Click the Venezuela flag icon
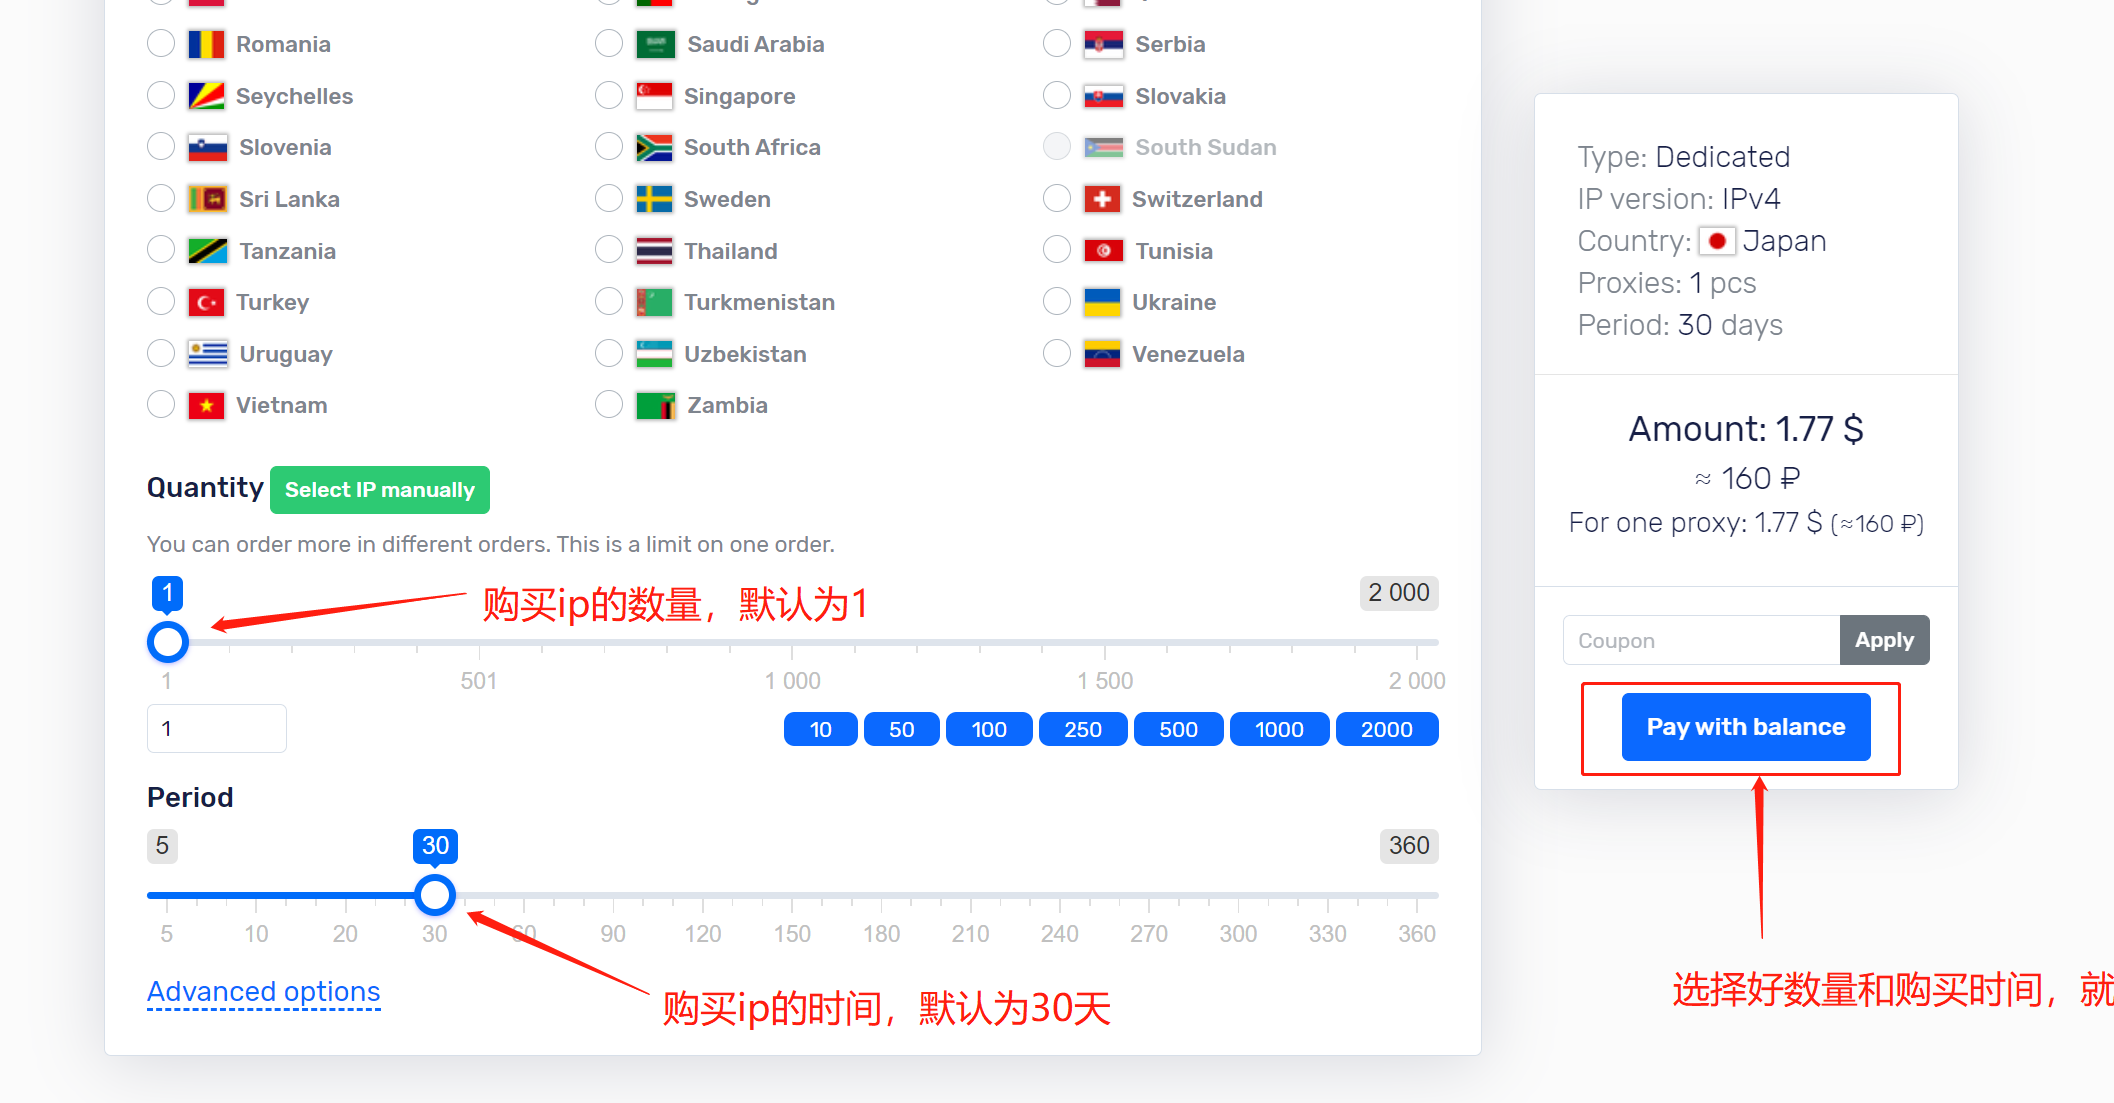 [x=1102, y=354]
